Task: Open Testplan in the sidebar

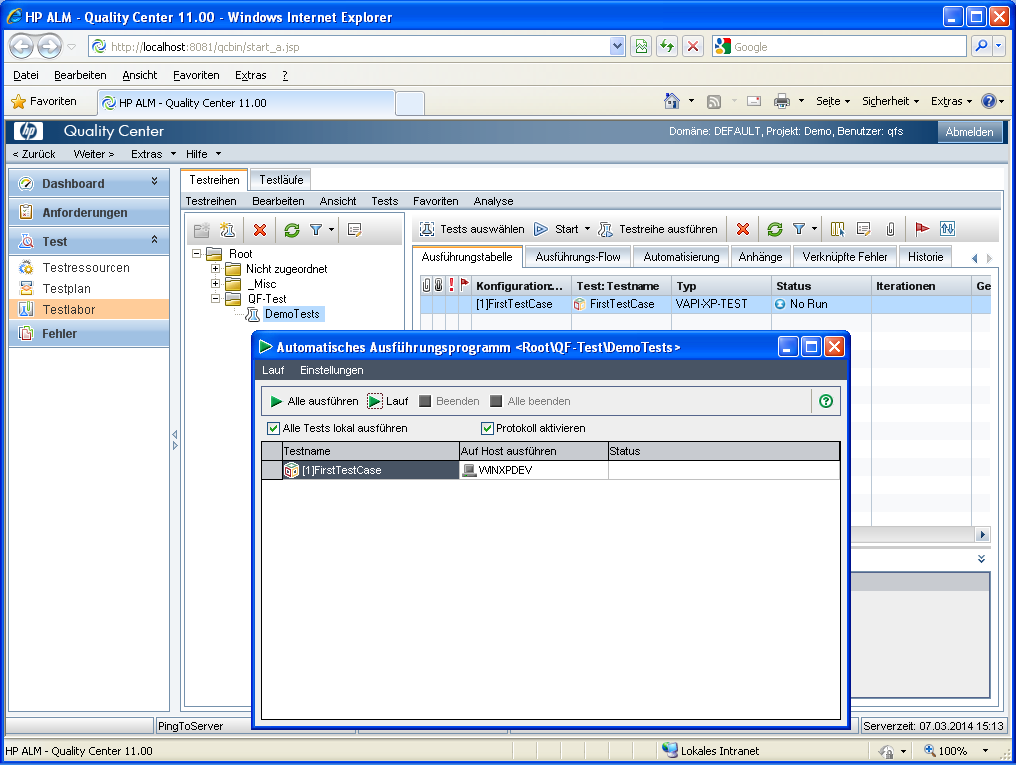Action: 66,289
